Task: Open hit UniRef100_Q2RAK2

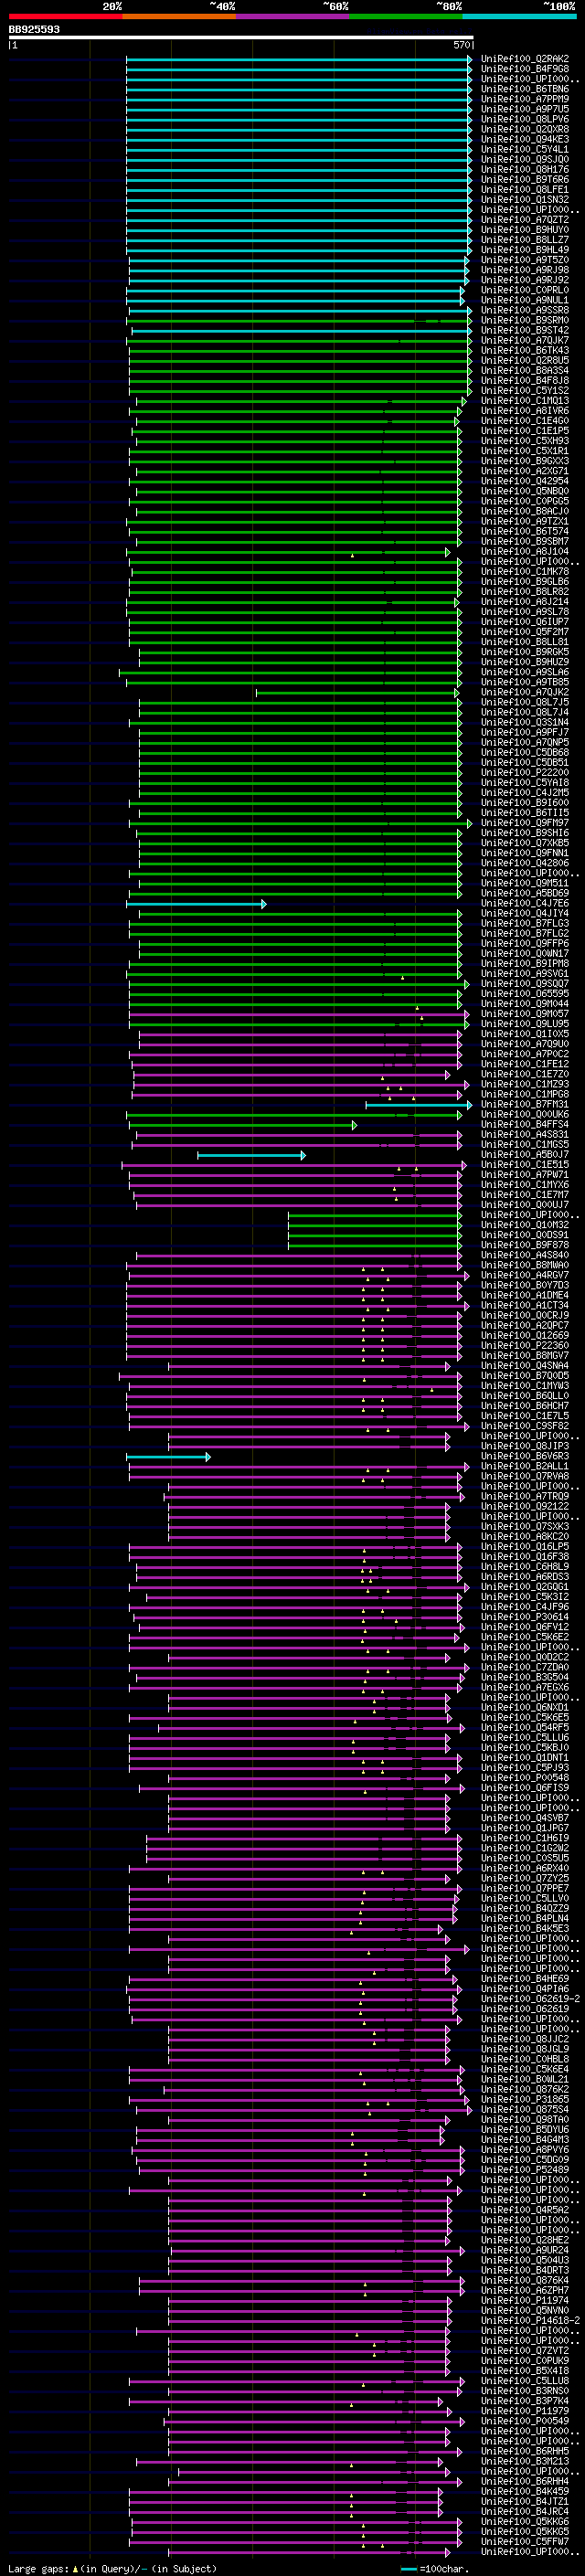Action: (525, 59)
